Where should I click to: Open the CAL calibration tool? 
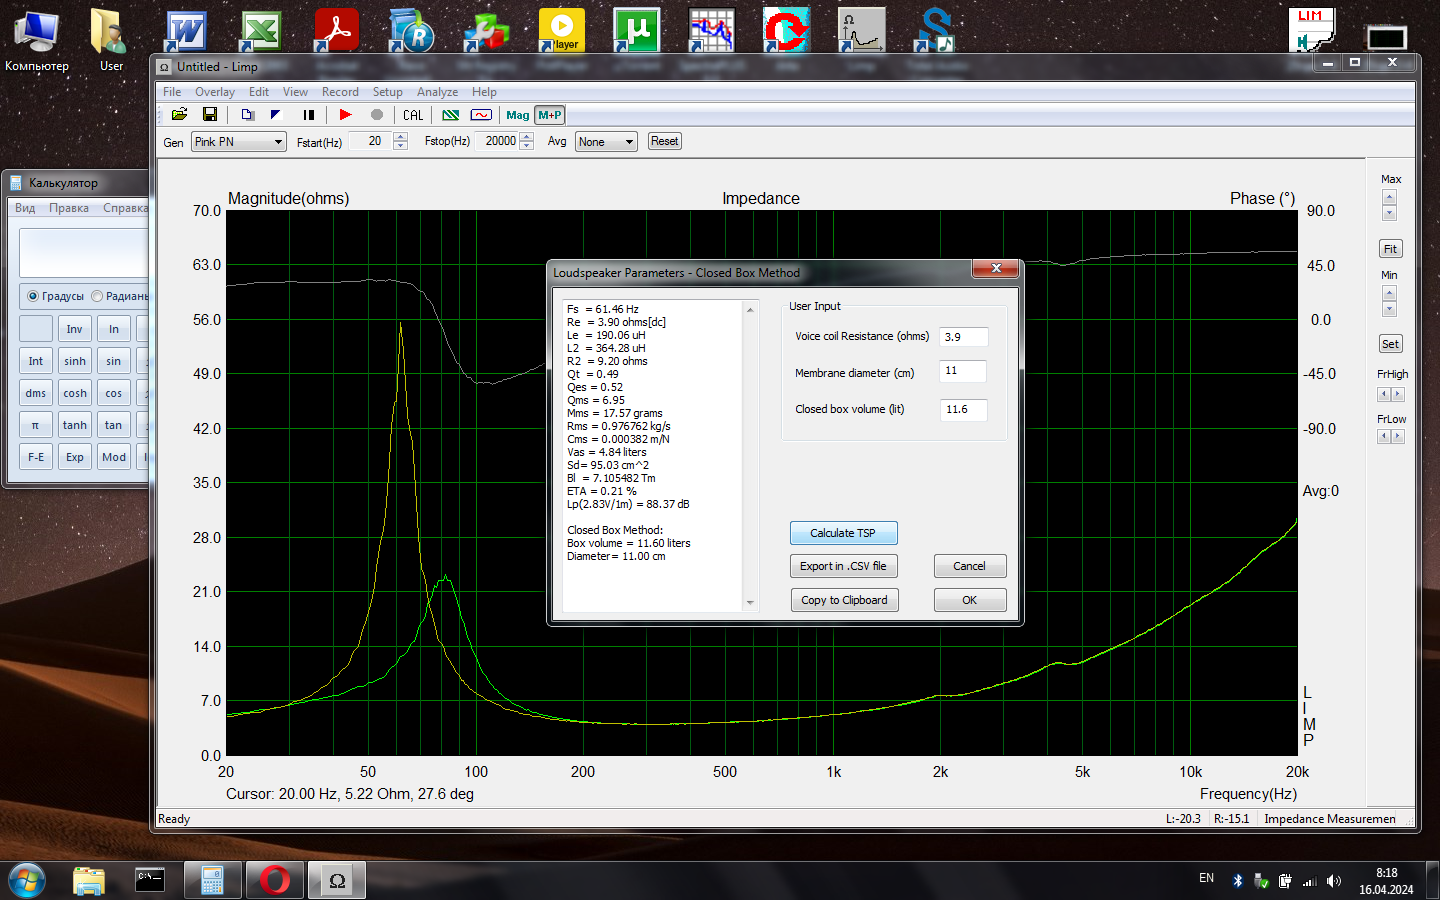pos(413,115)
